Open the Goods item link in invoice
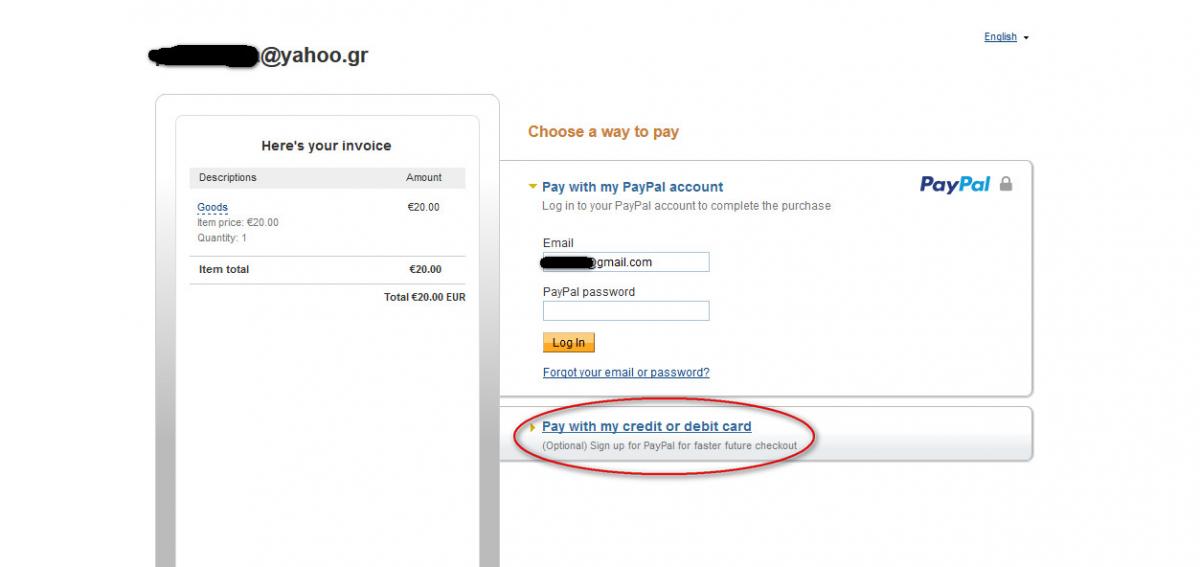 (212, 208)
